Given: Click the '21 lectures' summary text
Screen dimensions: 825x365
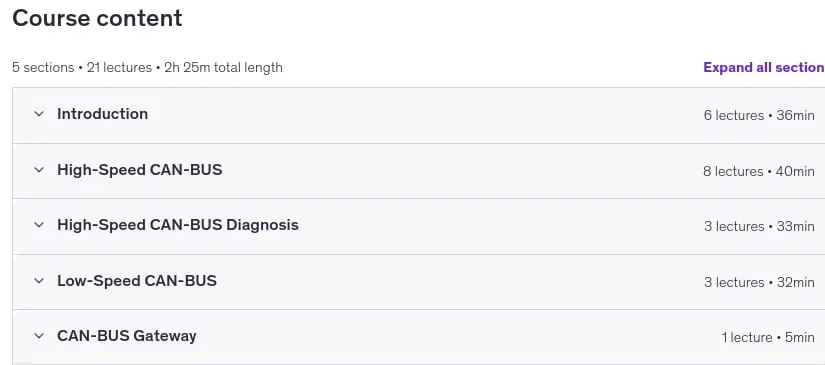Looking at the screenshot, I should pyautogui.click(x=119, y=68).
